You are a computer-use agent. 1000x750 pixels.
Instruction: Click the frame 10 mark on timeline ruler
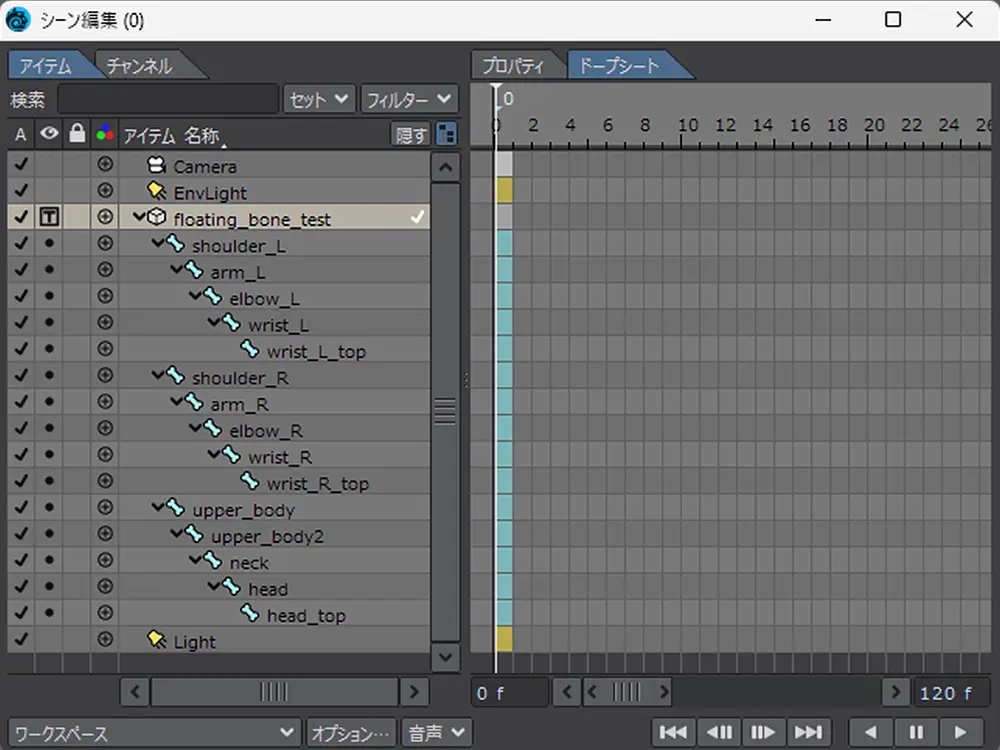click(x=687, y=126)
